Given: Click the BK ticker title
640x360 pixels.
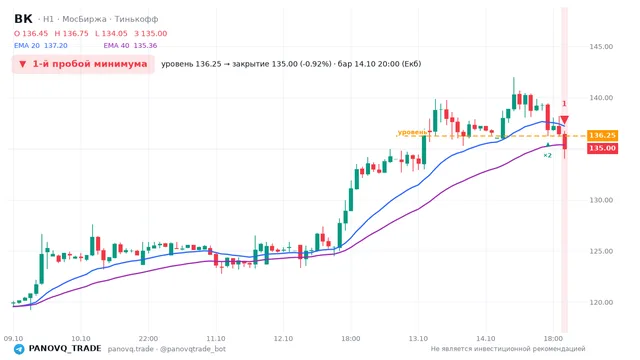Looking at the screenshot, I should click(23, 19).
